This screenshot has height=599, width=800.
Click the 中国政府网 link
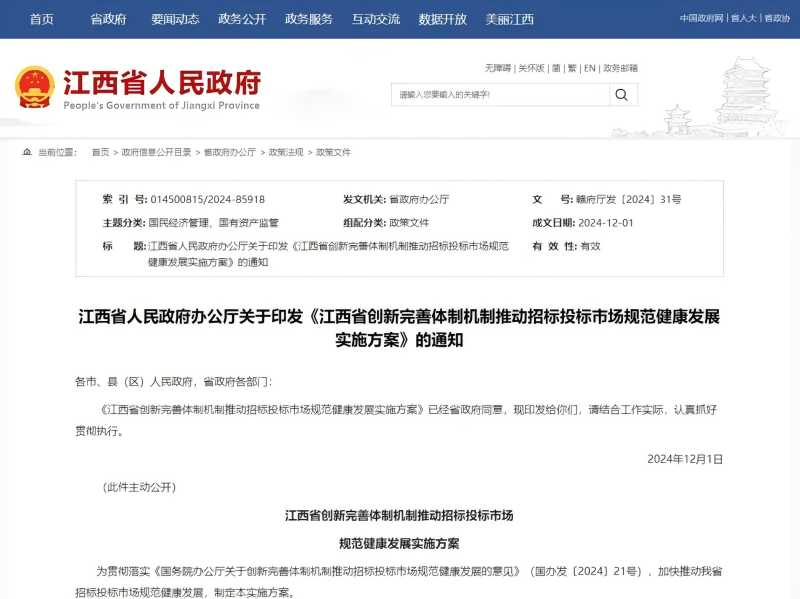pos(701,18)
